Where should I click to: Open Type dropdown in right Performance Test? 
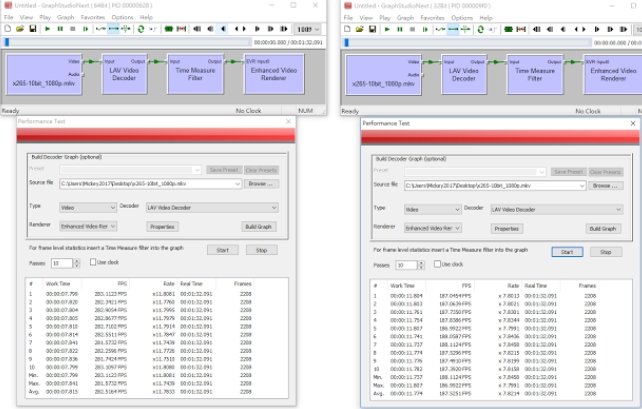(457, 210)
